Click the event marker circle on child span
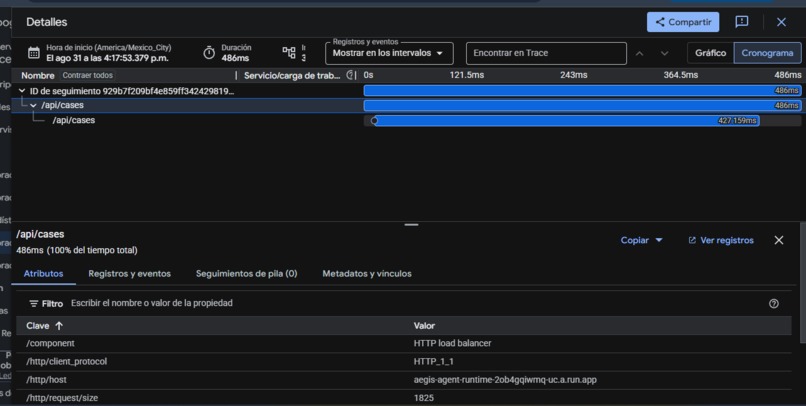The width and height of the screenshot is (806, 406). [374, 121]
